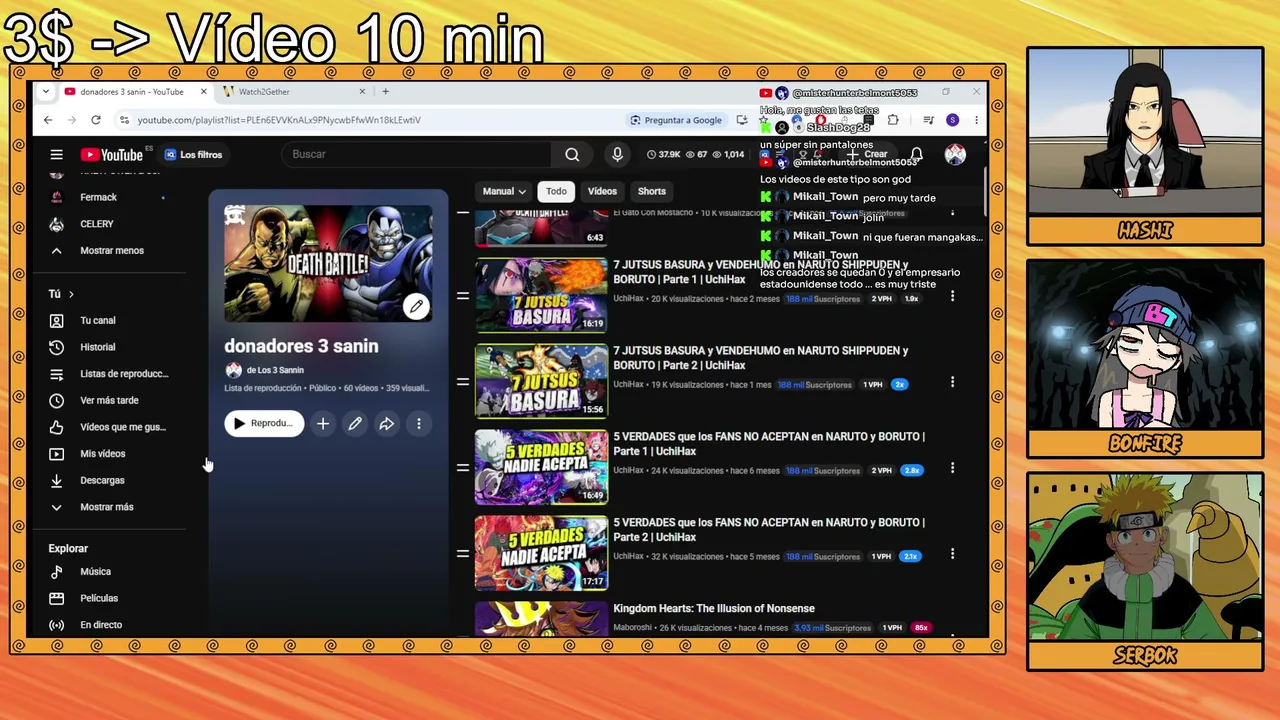This screenshot has height=720, width=1280.
Task: Go back with the browser back arrow
Action: (48, 120)
